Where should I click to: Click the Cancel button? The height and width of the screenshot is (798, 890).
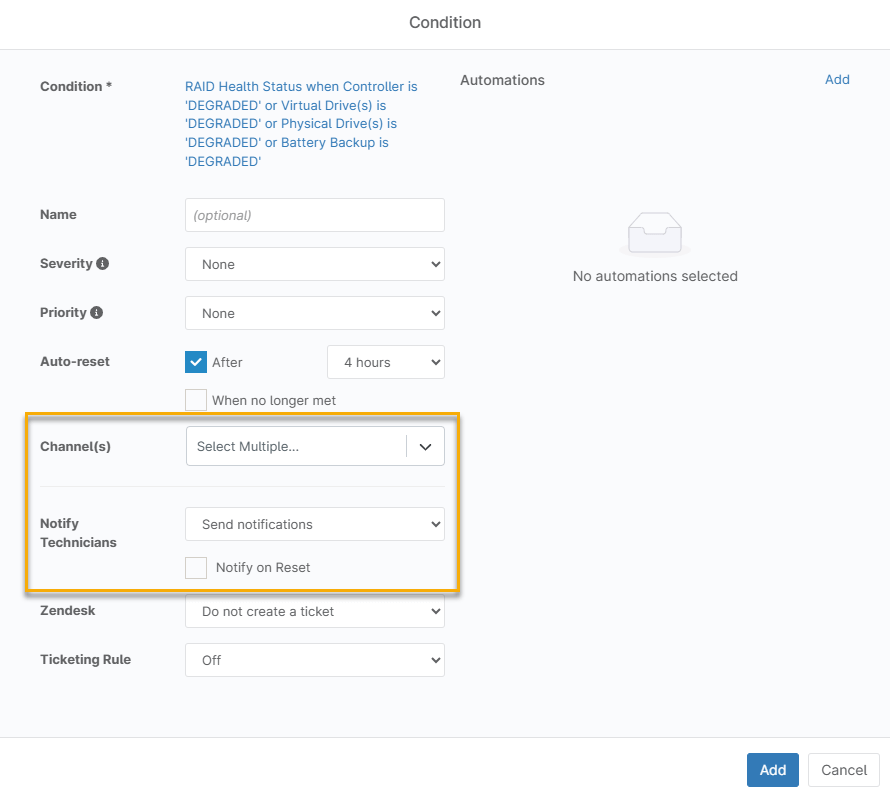(843, 770)
